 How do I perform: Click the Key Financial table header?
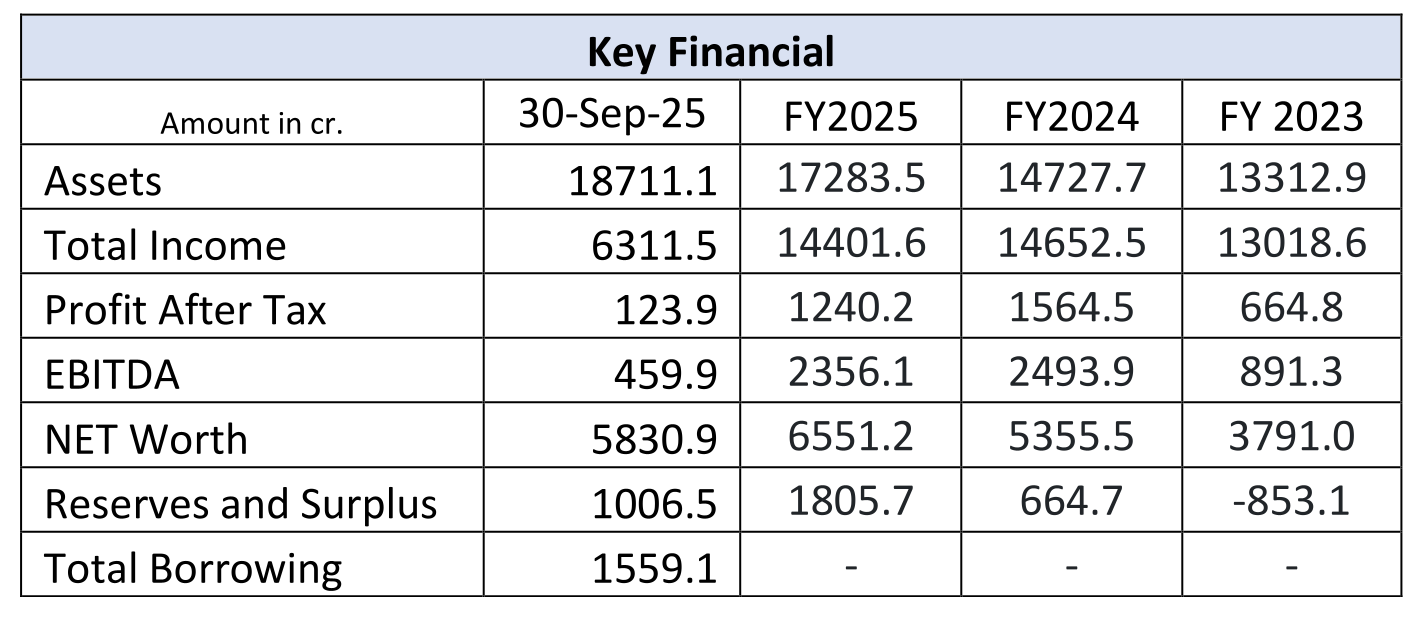tap(710, 51)
